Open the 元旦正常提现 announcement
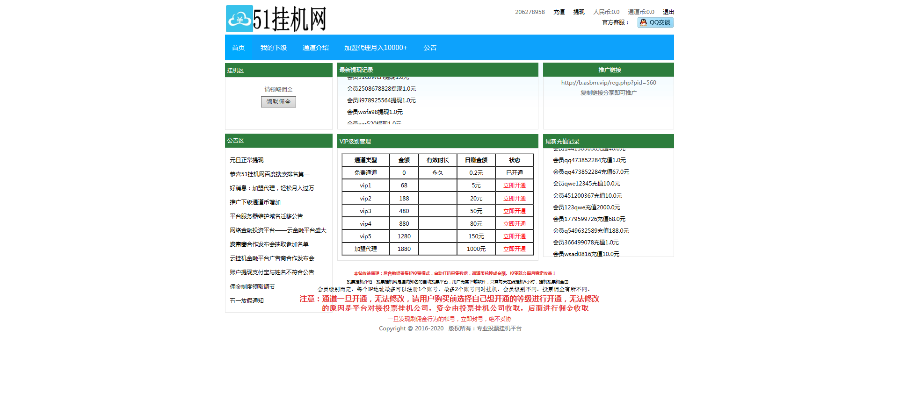This screenshot has width=900, height=414. click(246, 160)
